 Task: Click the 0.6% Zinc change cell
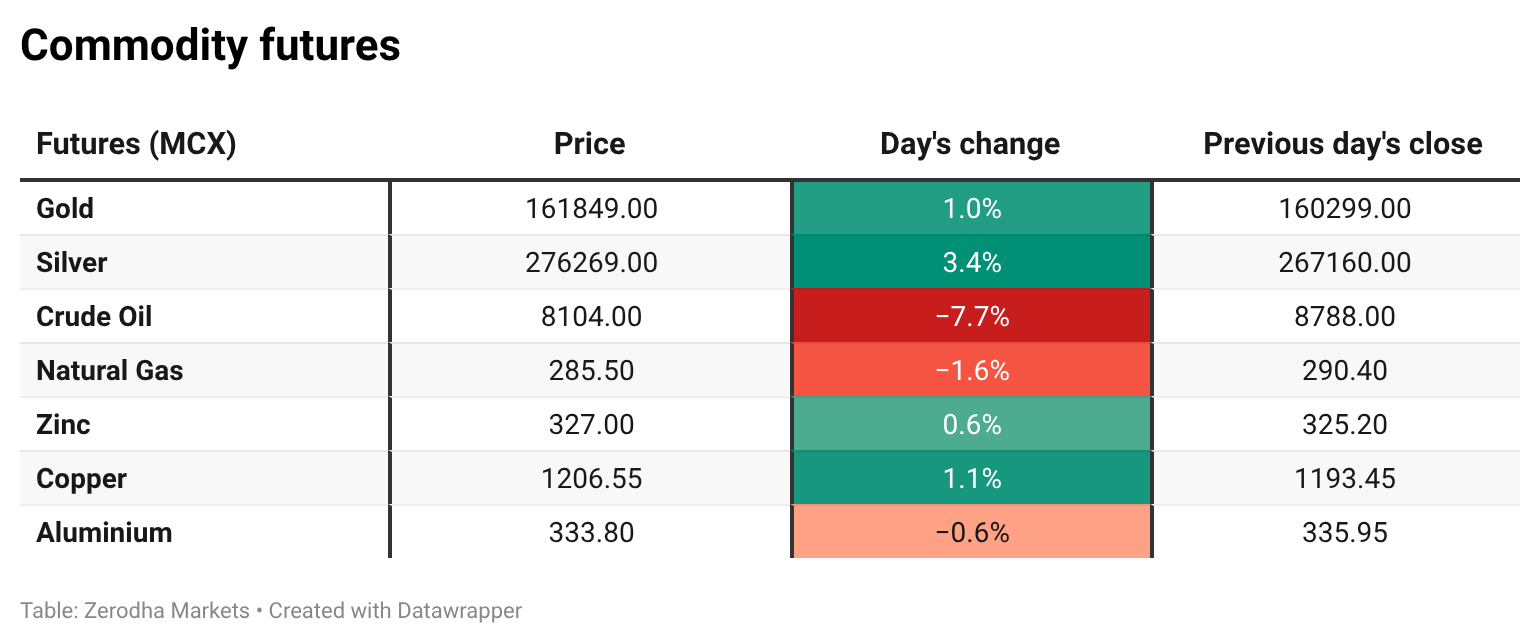[971, 425]
